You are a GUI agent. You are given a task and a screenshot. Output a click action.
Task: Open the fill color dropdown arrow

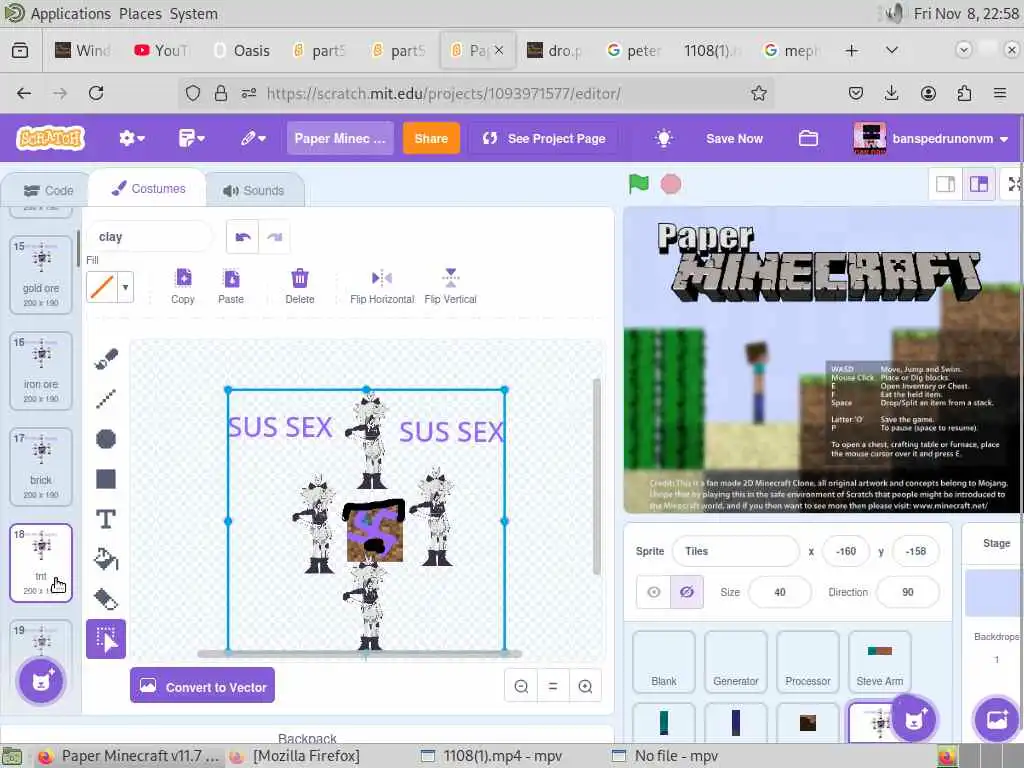(125, 287)
